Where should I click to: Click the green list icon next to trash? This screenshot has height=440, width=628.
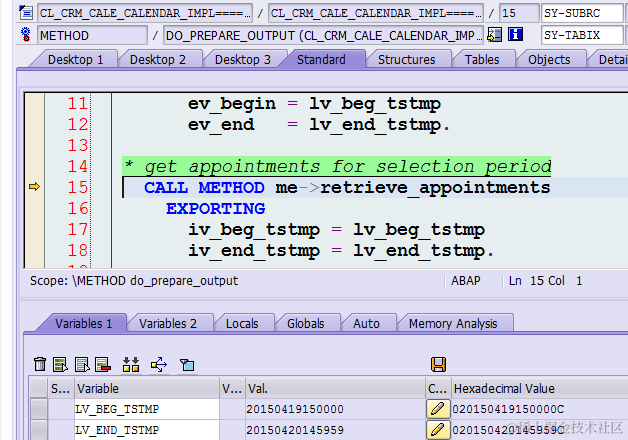[60, 364]
